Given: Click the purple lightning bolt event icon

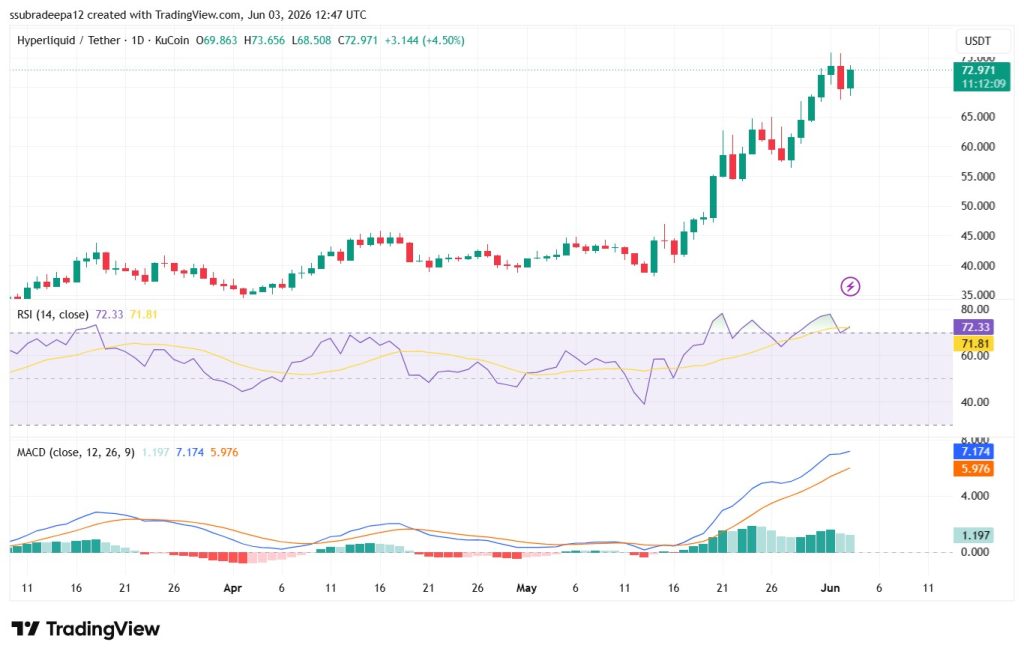Looking at the screenshot, I should pyautogui.click(x=850, y=286).
